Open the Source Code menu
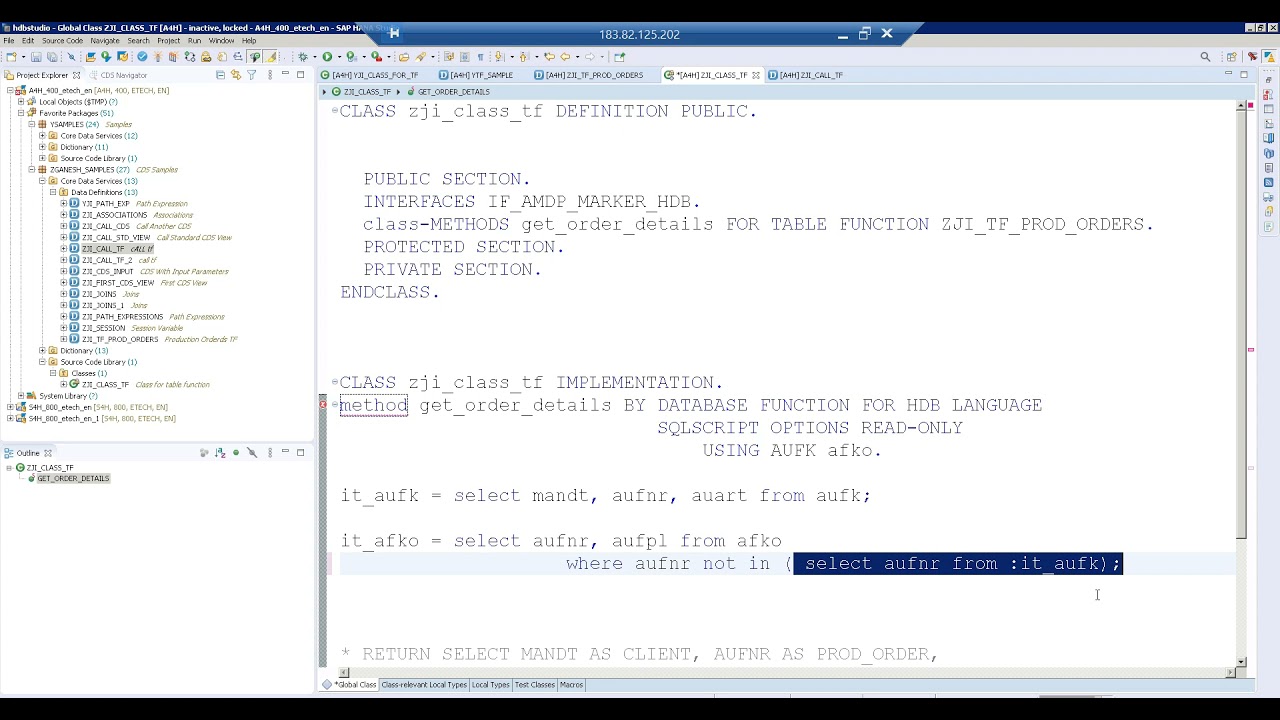The height and width of the screenshot is (720, 1280). 62,41
